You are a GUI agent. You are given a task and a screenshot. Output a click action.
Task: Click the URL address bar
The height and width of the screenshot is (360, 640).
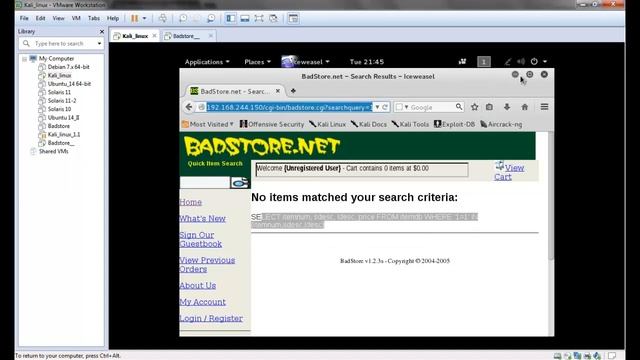point(289,107)
